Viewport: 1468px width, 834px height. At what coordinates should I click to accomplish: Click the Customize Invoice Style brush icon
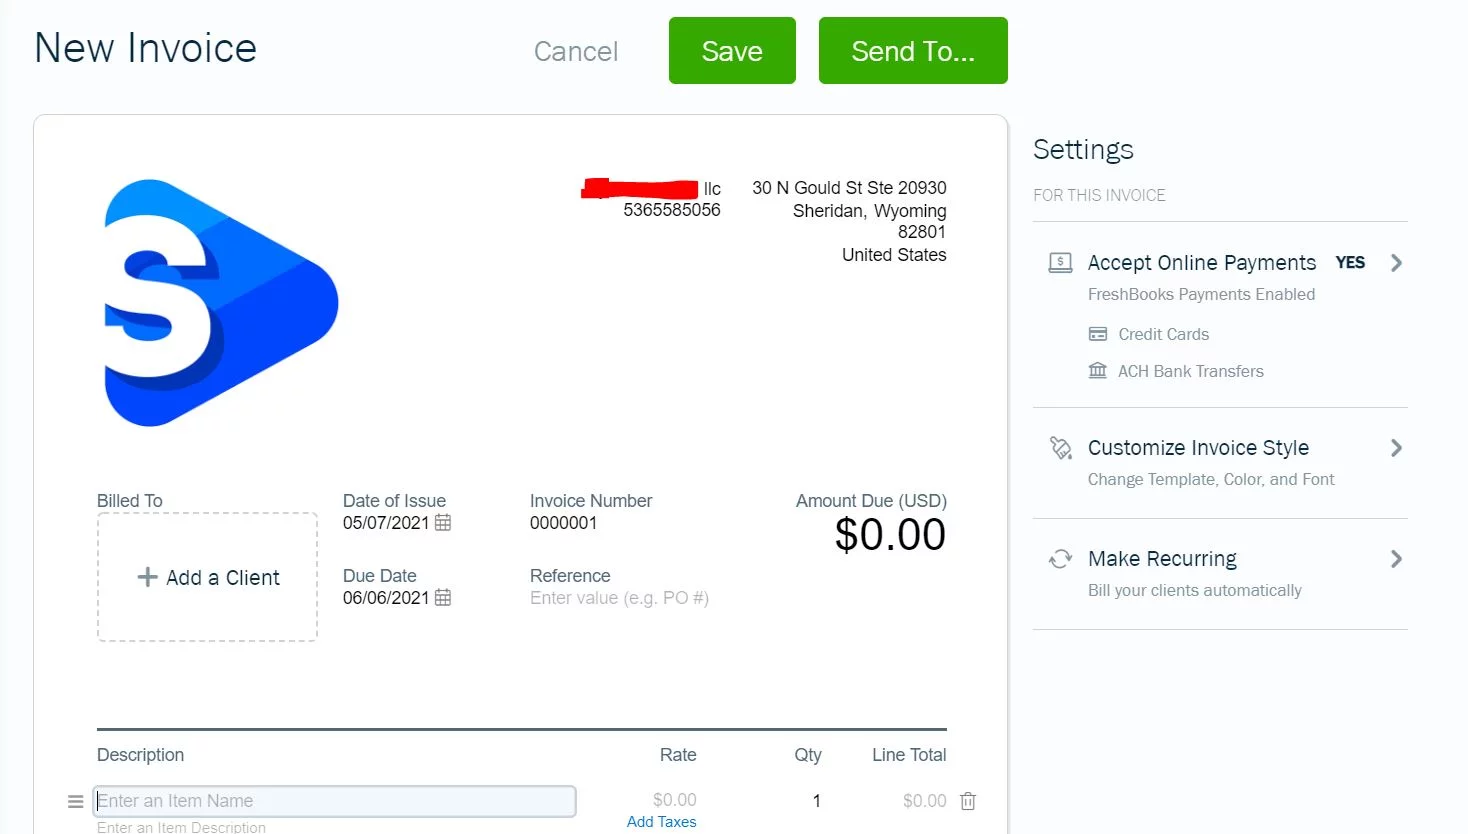tap(1060, 448)
